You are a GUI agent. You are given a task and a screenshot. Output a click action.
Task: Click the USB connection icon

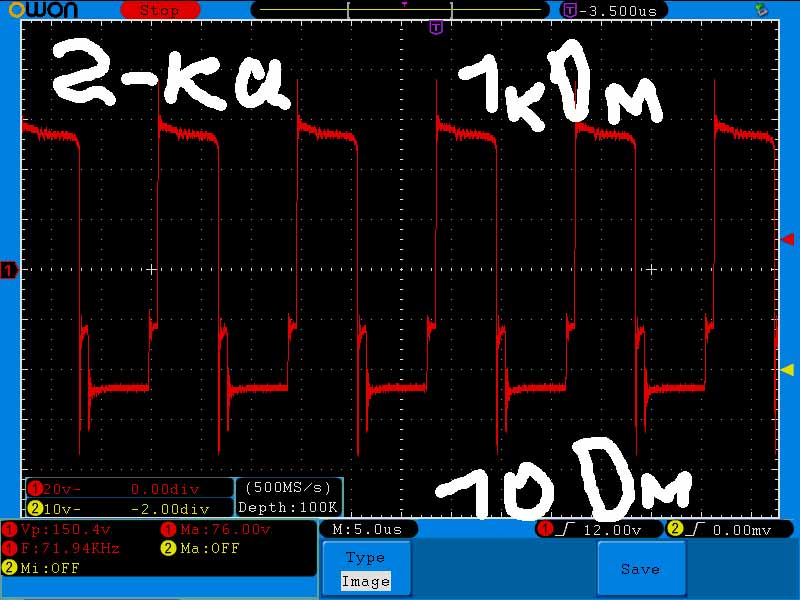coord(761,9)
